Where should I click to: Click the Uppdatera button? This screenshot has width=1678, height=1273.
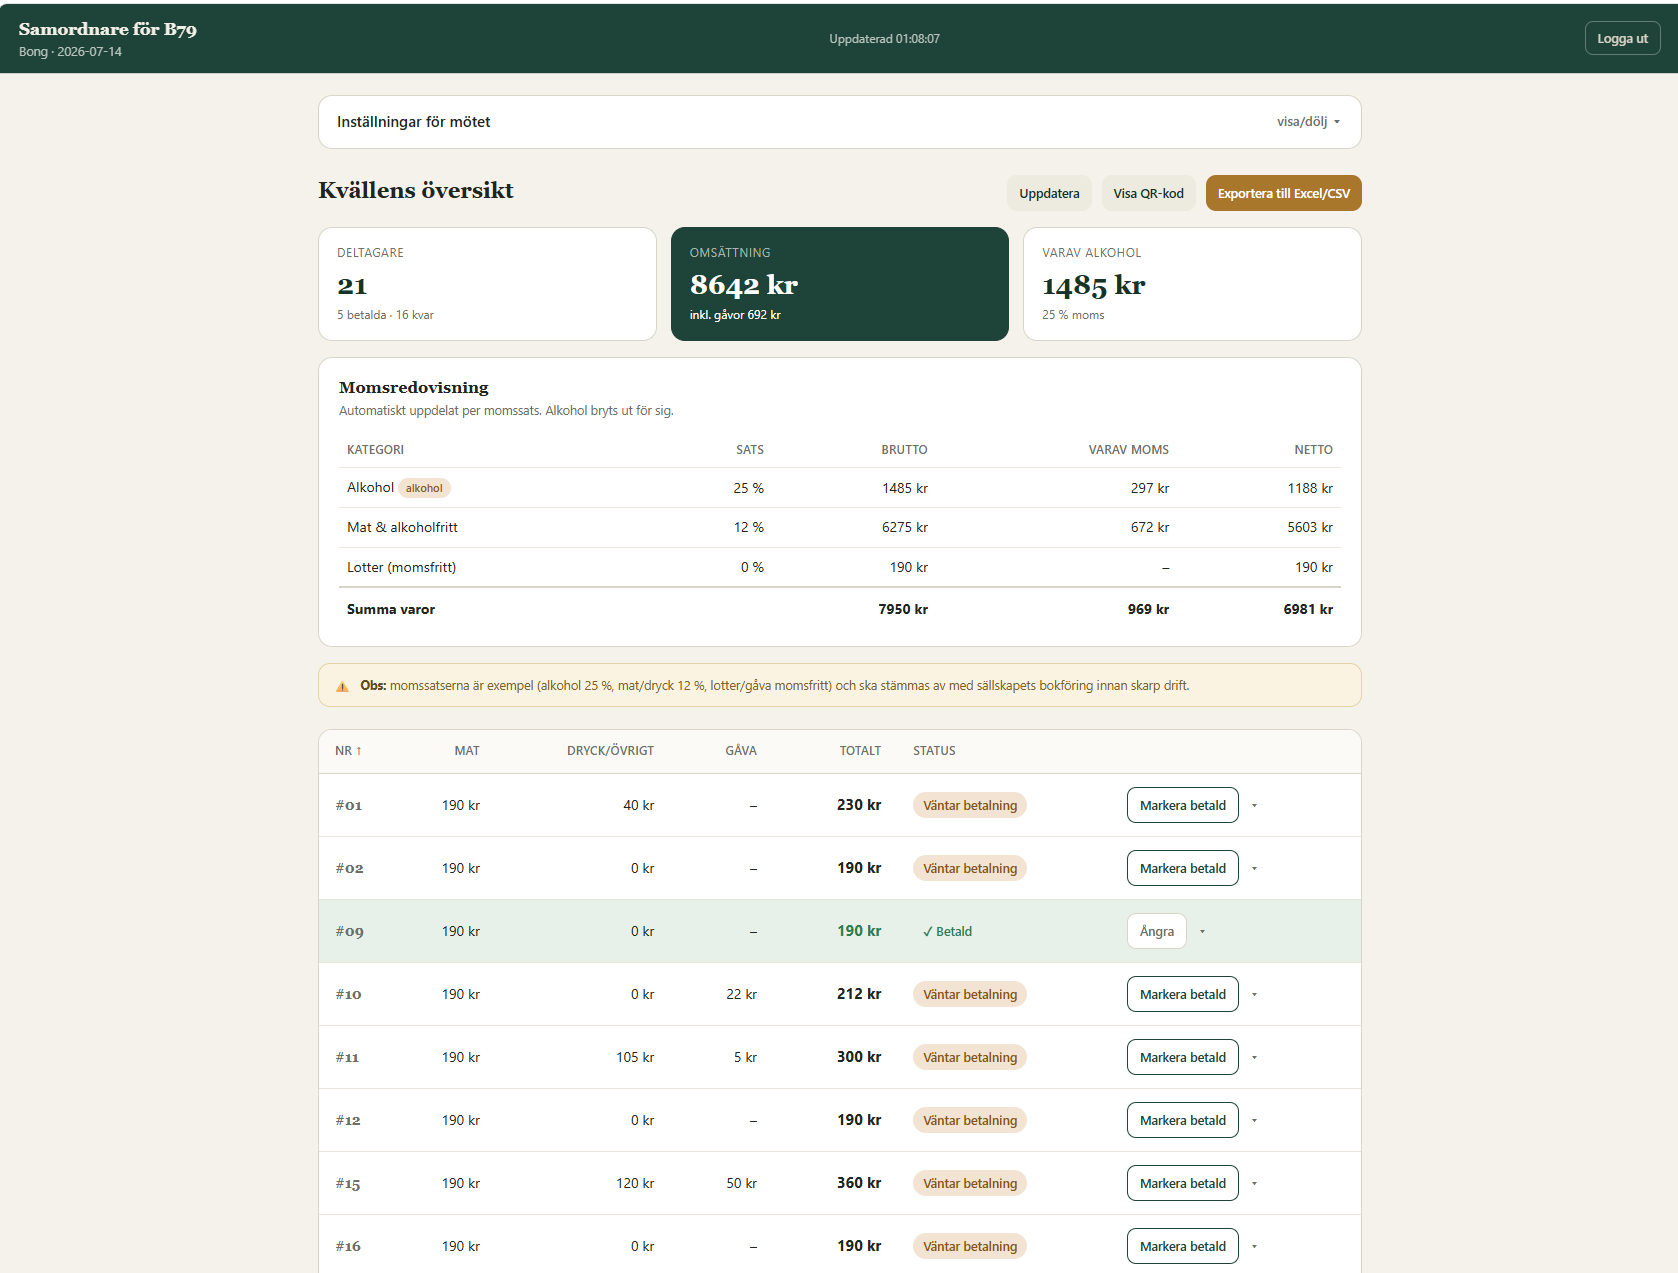coord(1049,193)
